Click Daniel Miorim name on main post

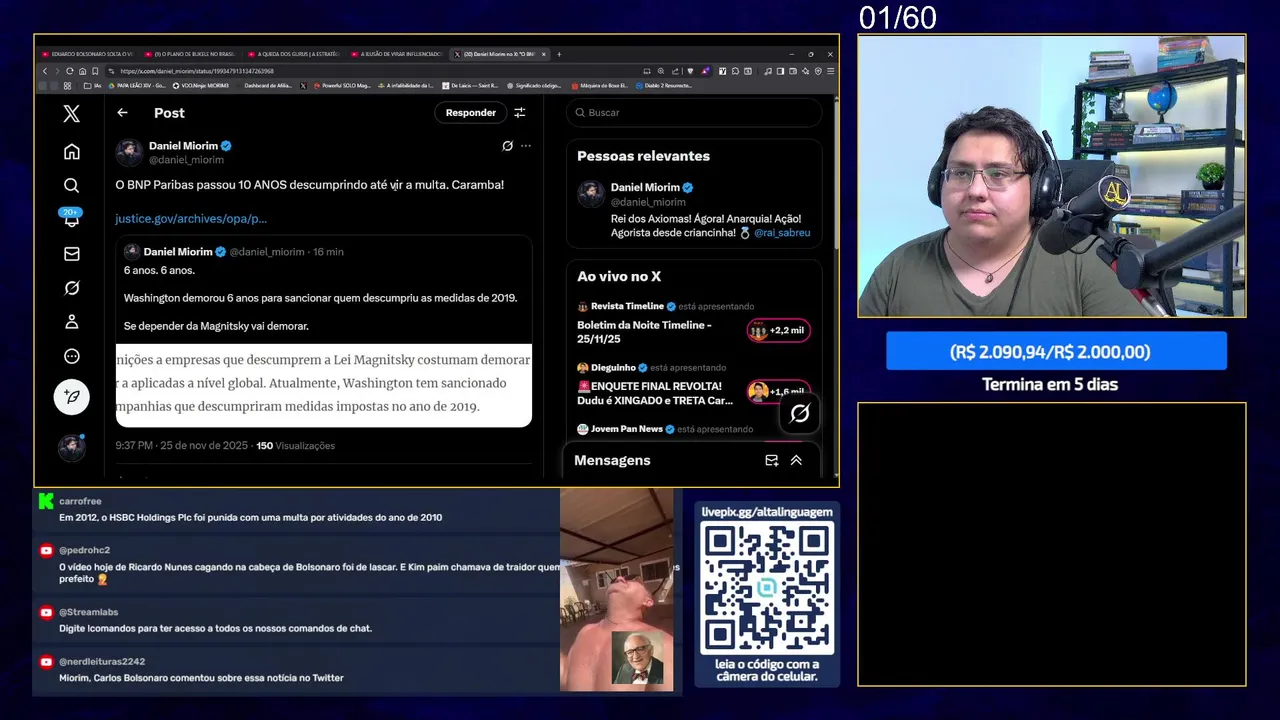coord(183,146)
